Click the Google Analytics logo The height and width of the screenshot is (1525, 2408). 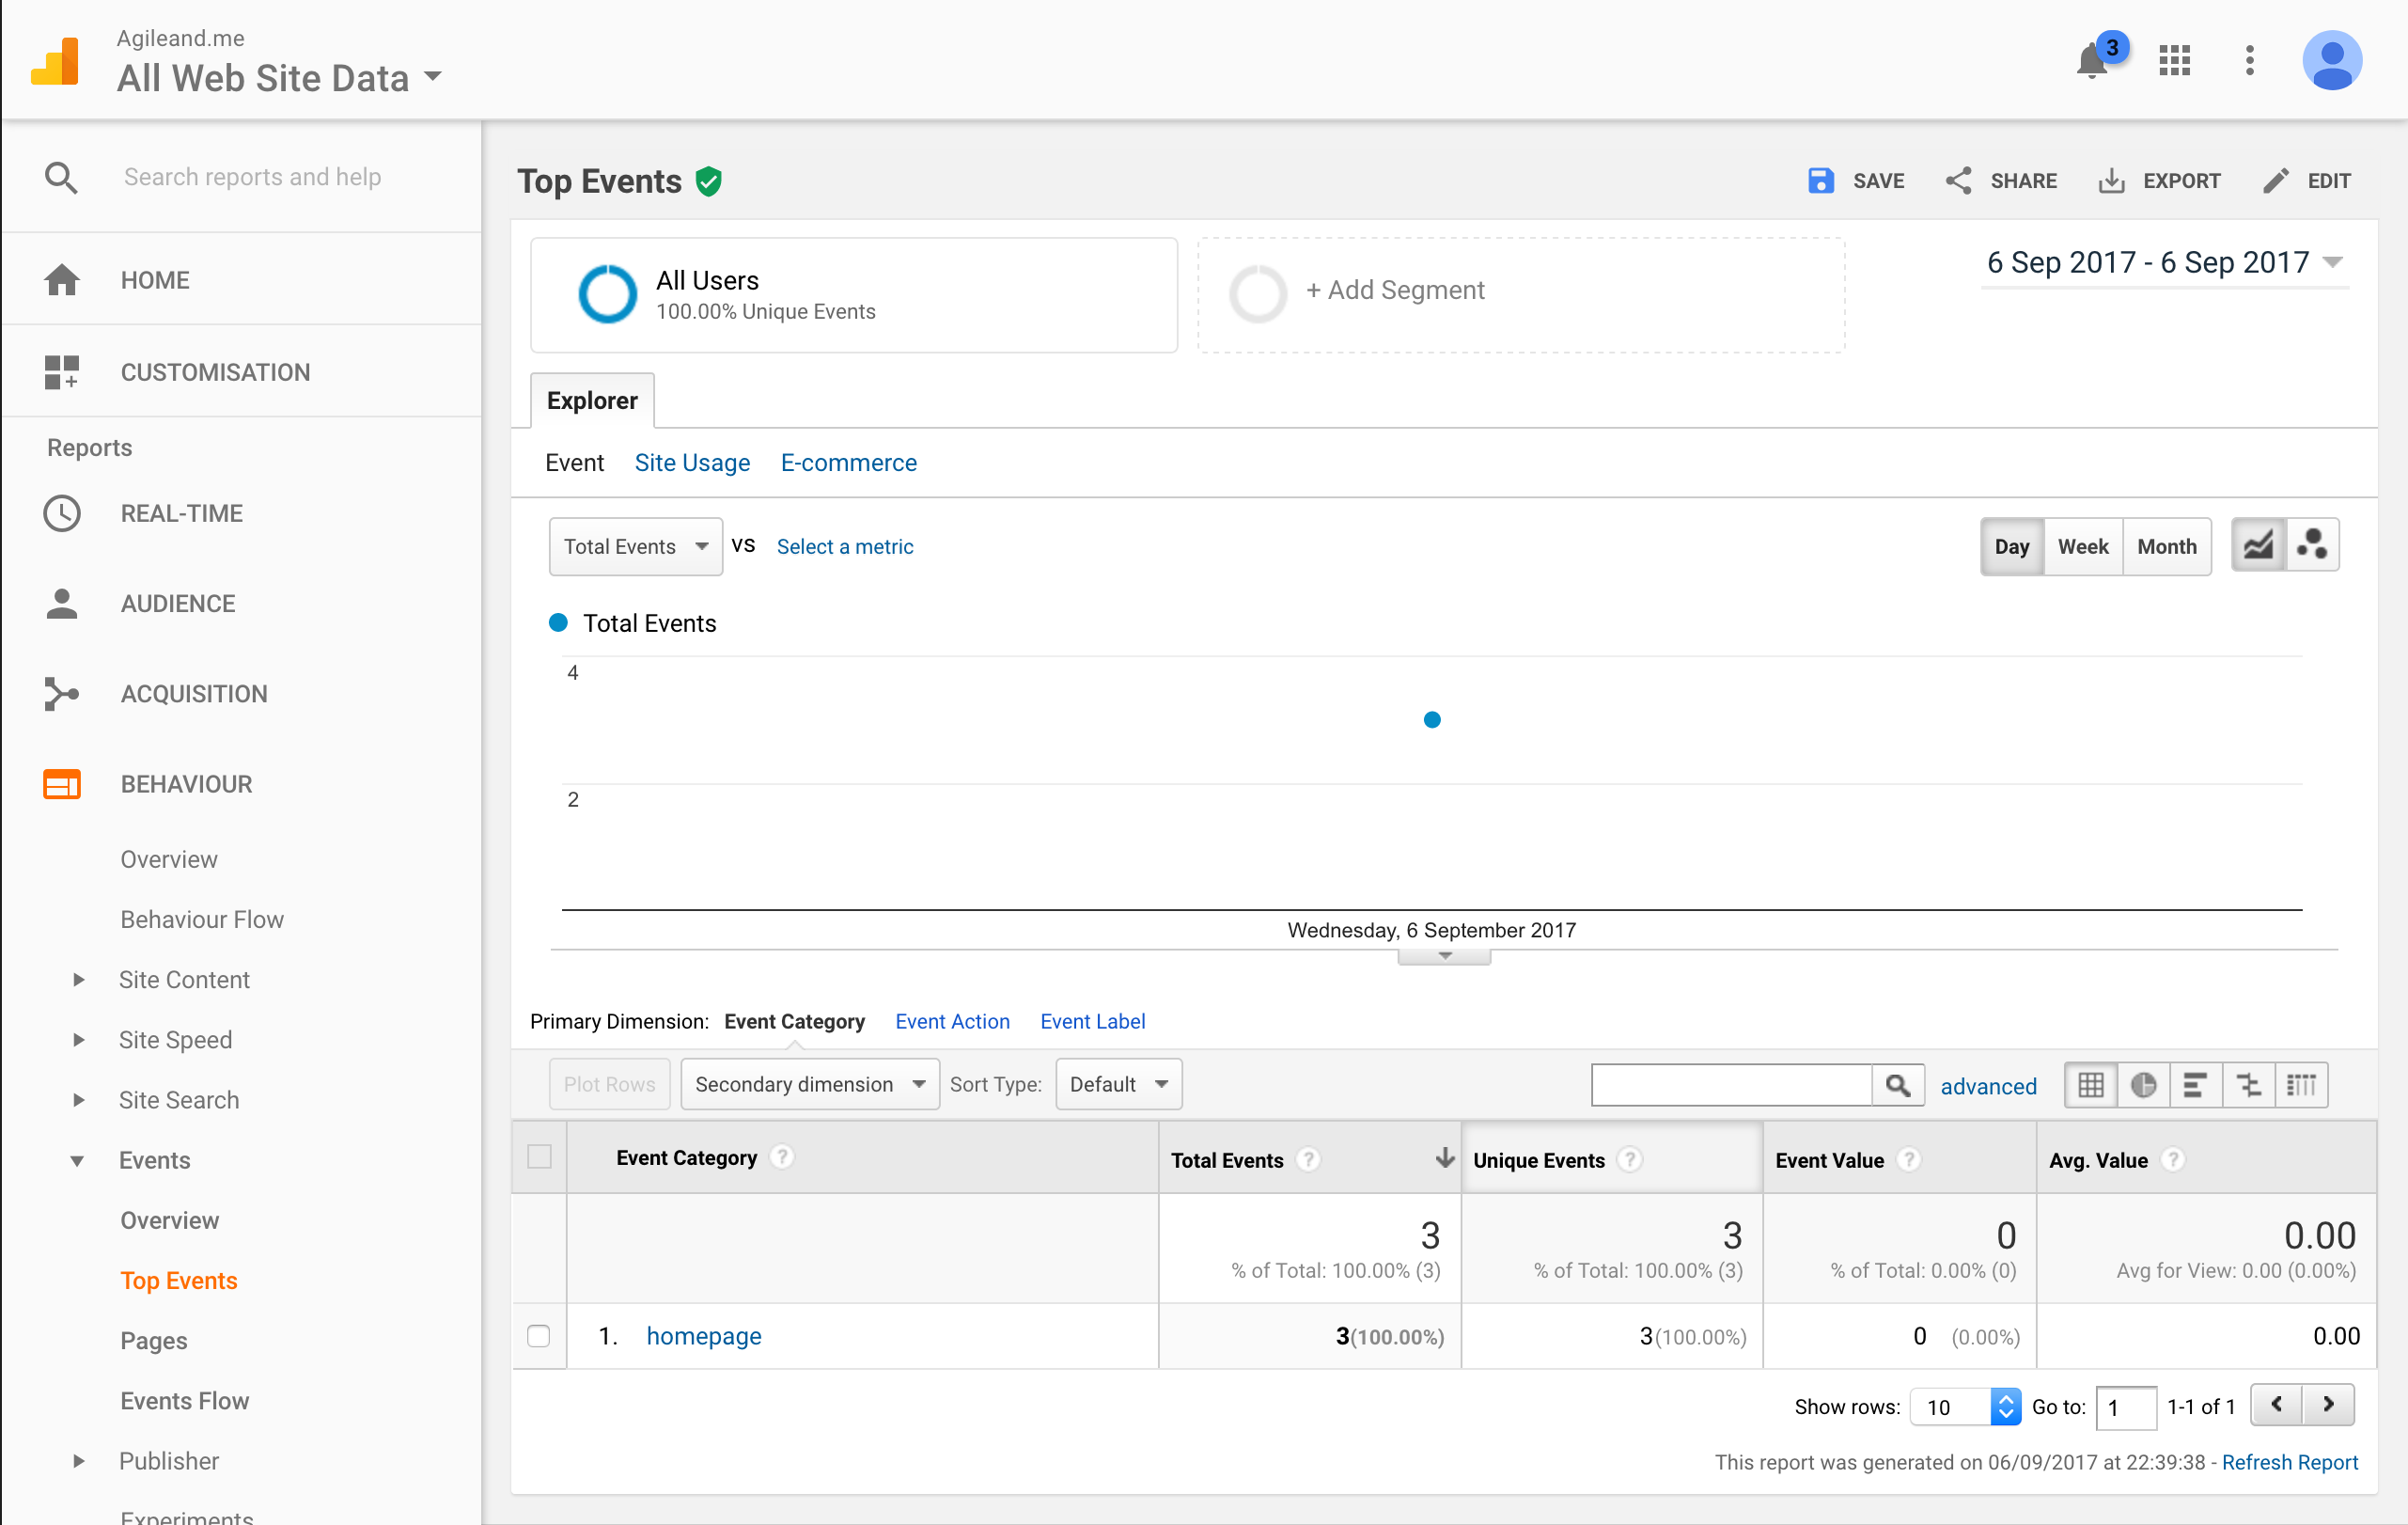tap(55, 62)
